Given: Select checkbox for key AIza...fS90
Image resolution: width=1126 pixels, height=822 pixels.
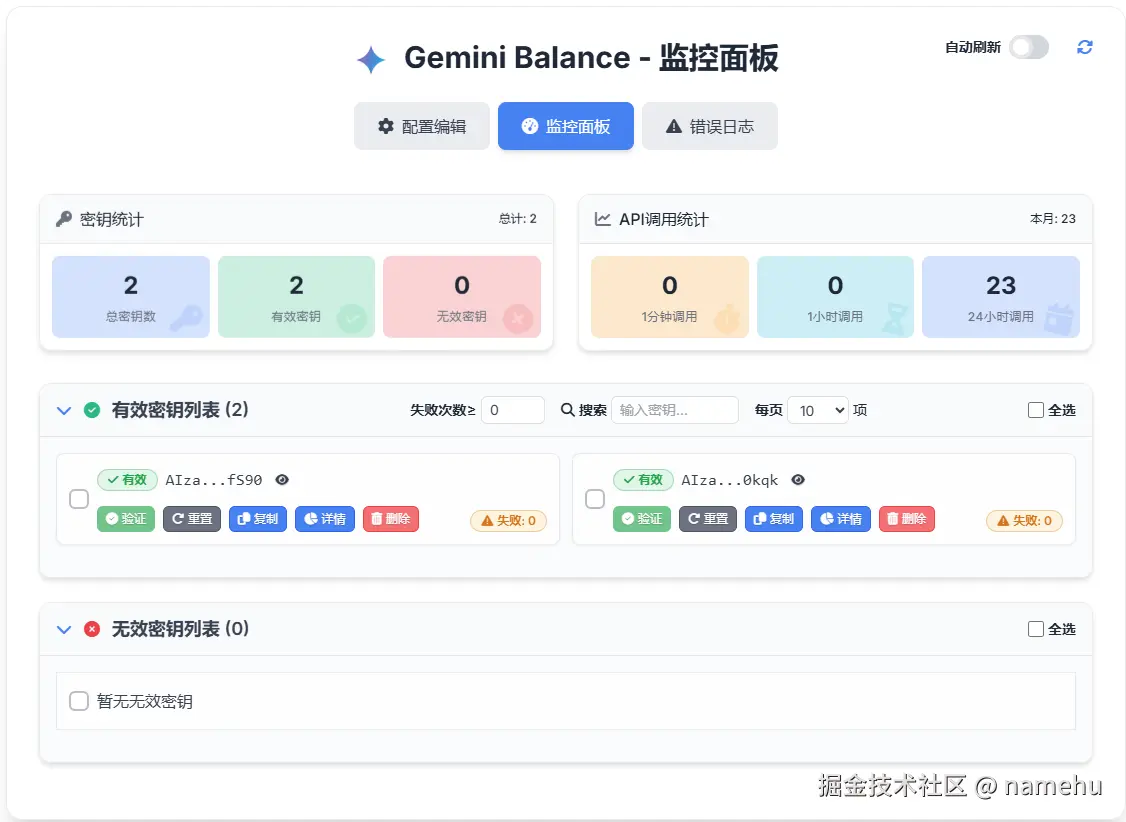Looking at the screenshot, I should coord(79,499).
